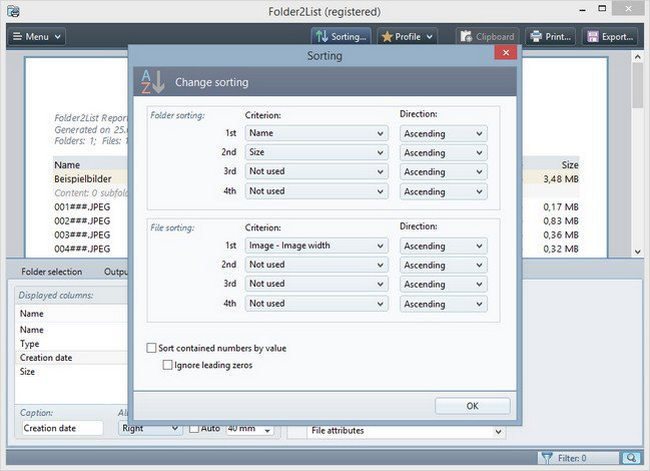
Task: Close the Sorting dialog with red X
Action: click(506, 53)
